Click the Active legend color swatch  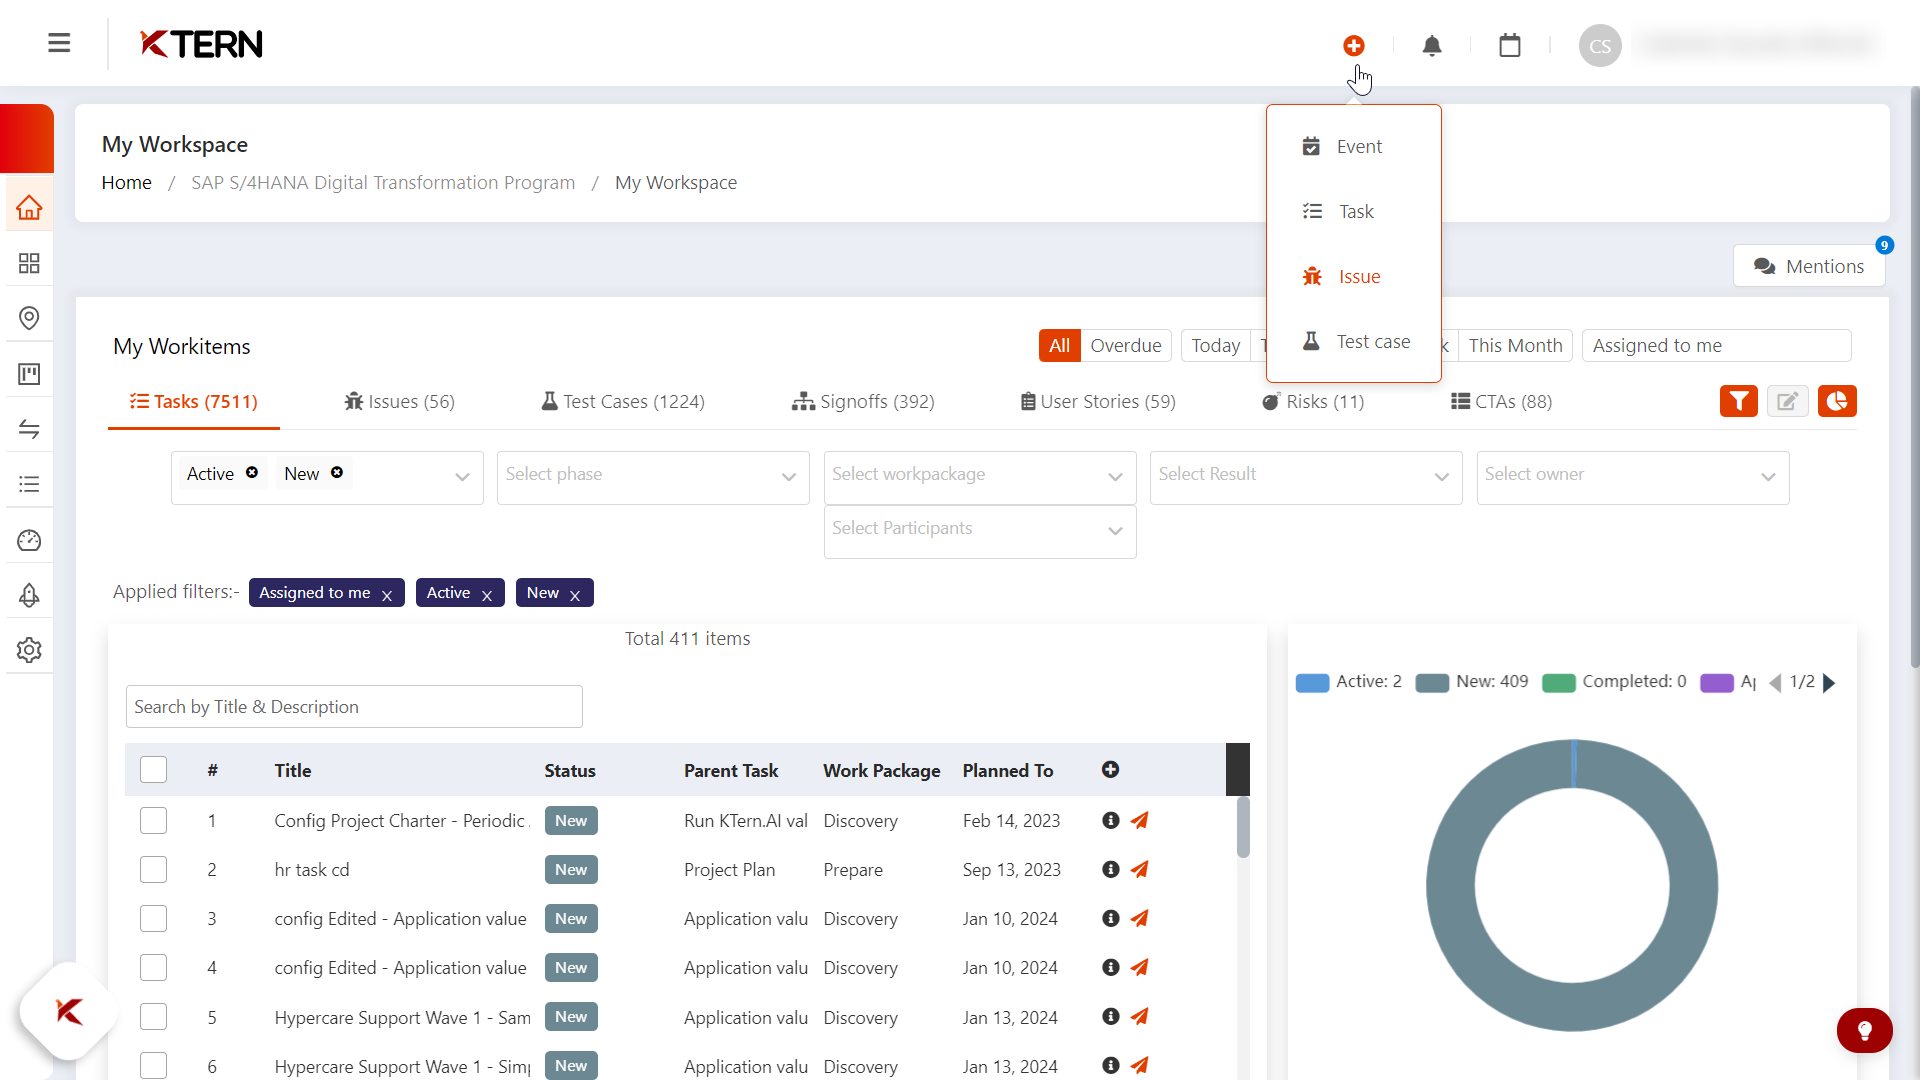click(x=1312, y=683)
